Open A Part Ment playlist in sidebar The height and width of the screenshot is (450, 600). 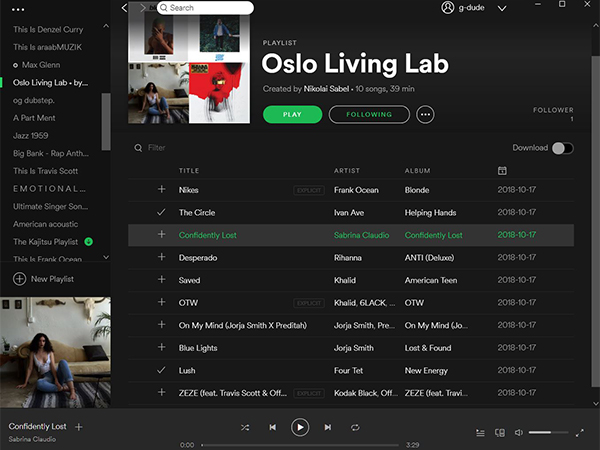click(34, 118)
